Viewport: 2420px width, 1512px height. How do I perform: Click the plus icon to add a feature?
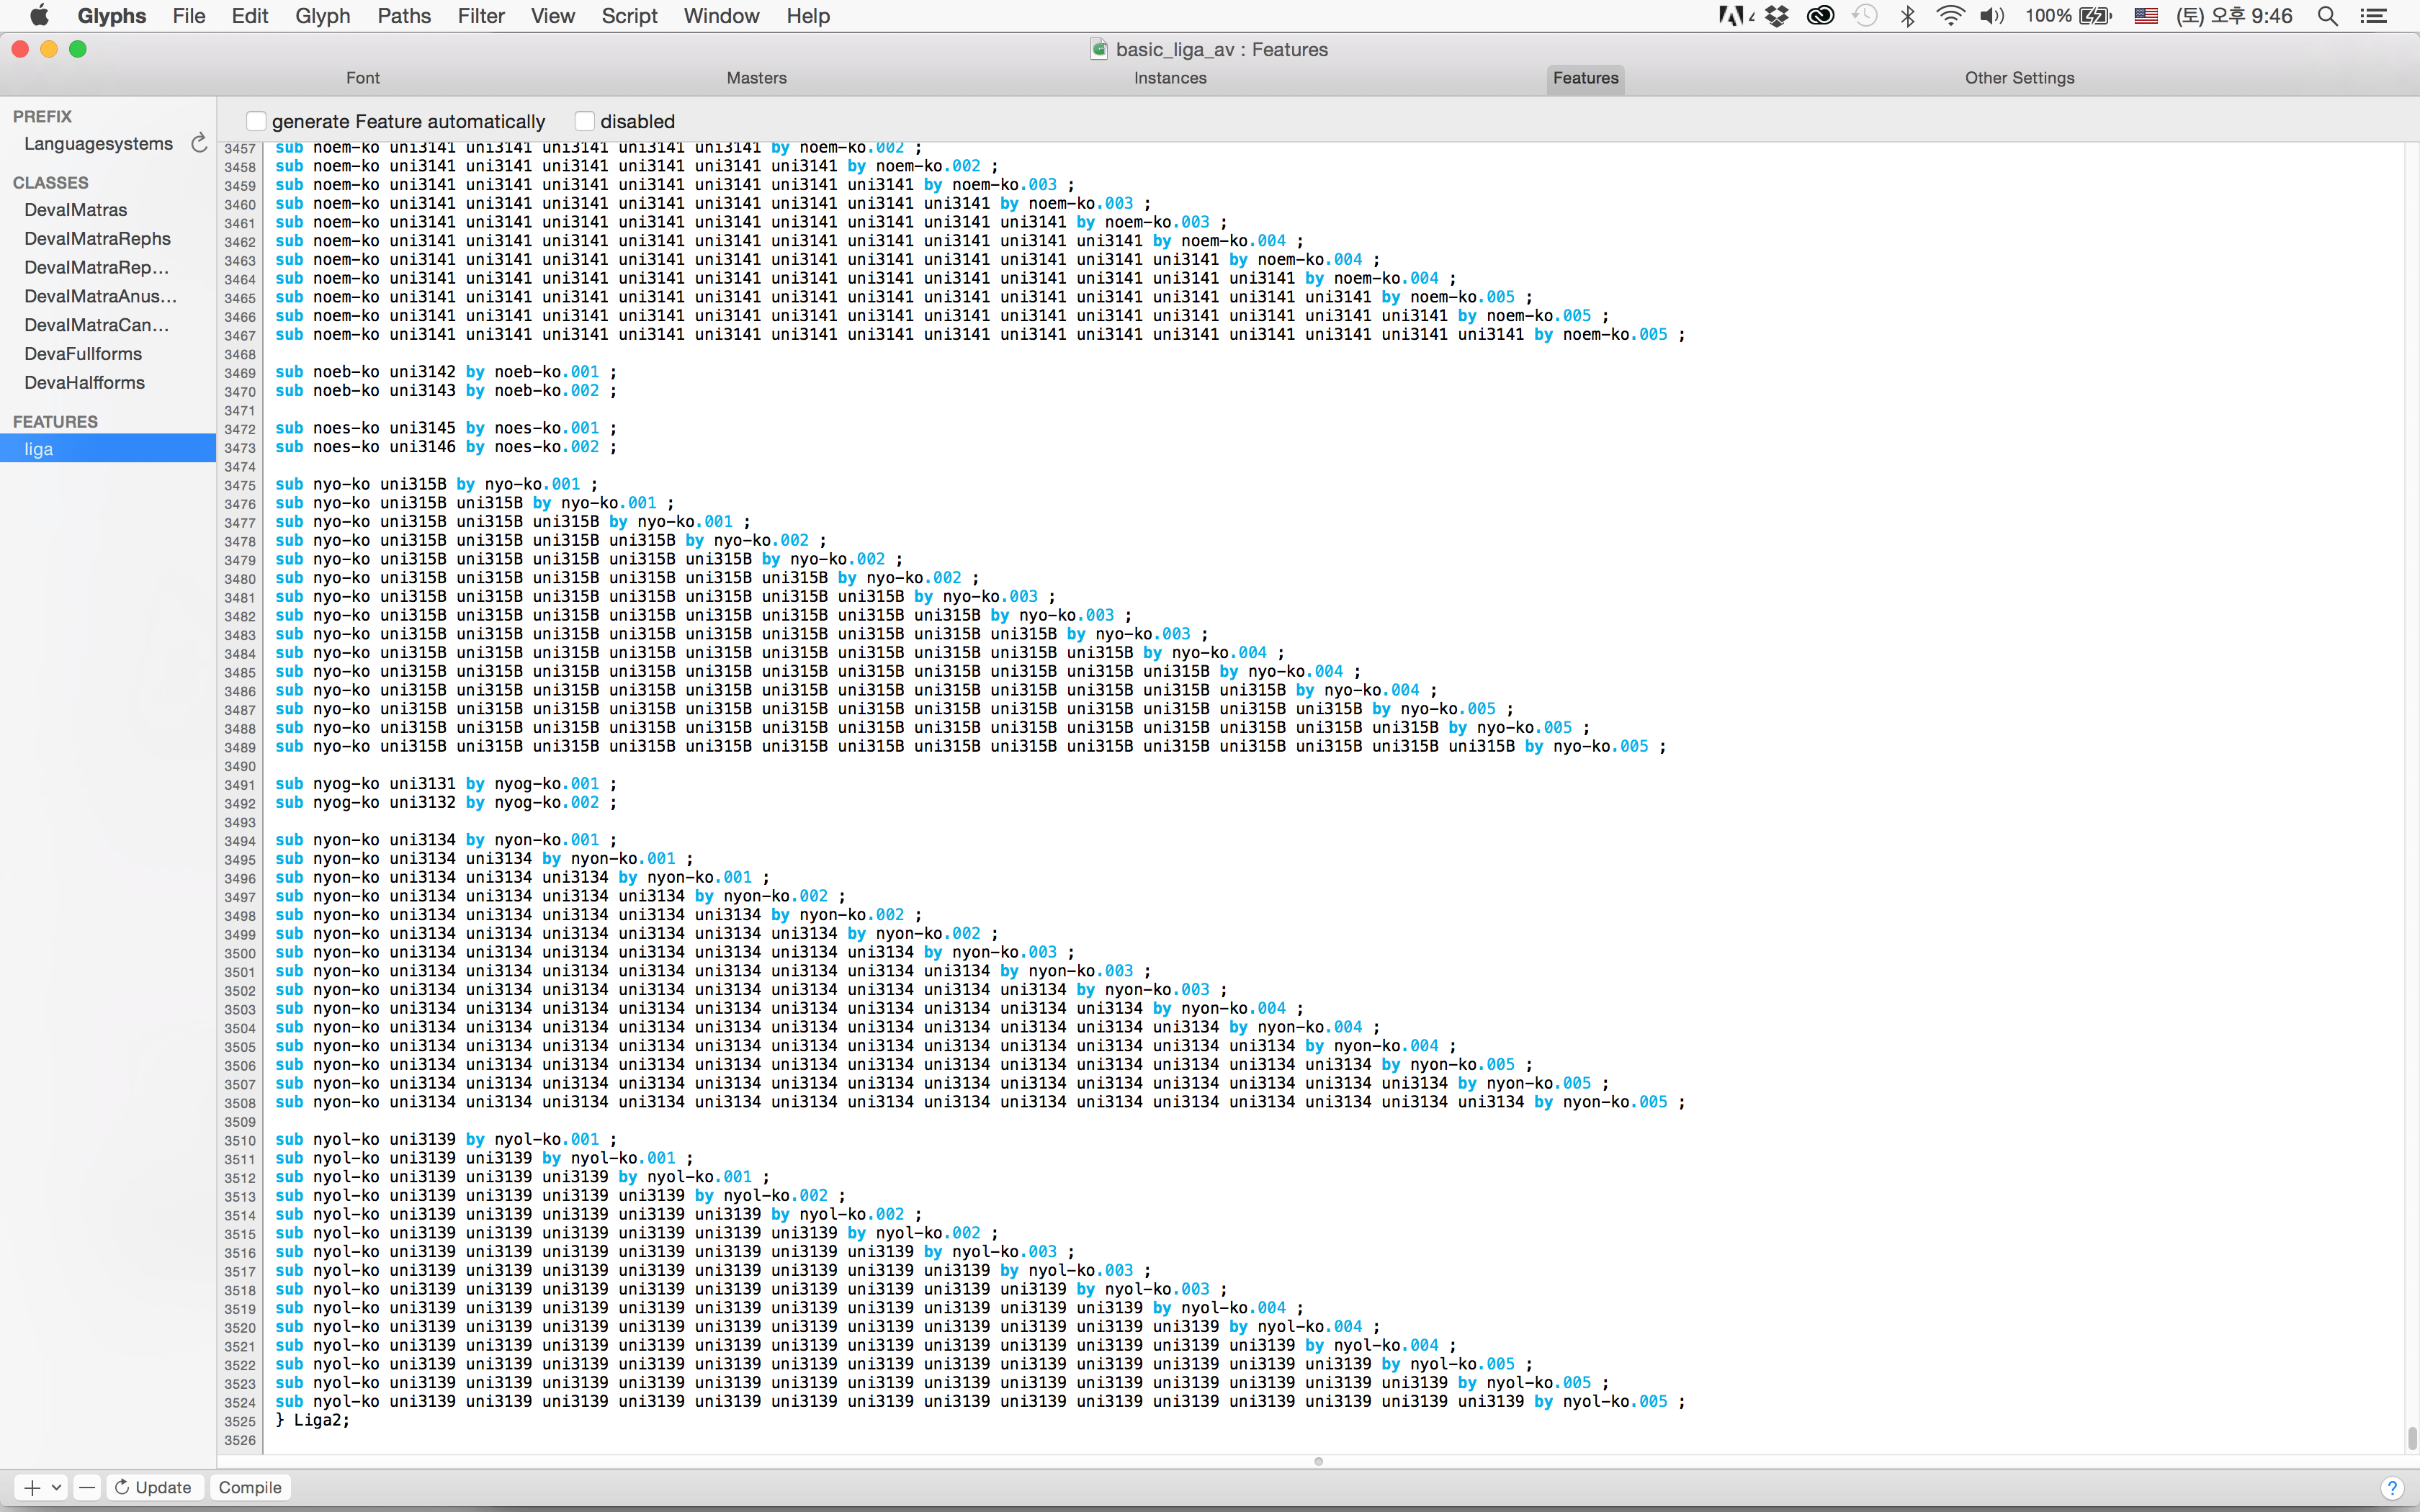click(31, 1487)
